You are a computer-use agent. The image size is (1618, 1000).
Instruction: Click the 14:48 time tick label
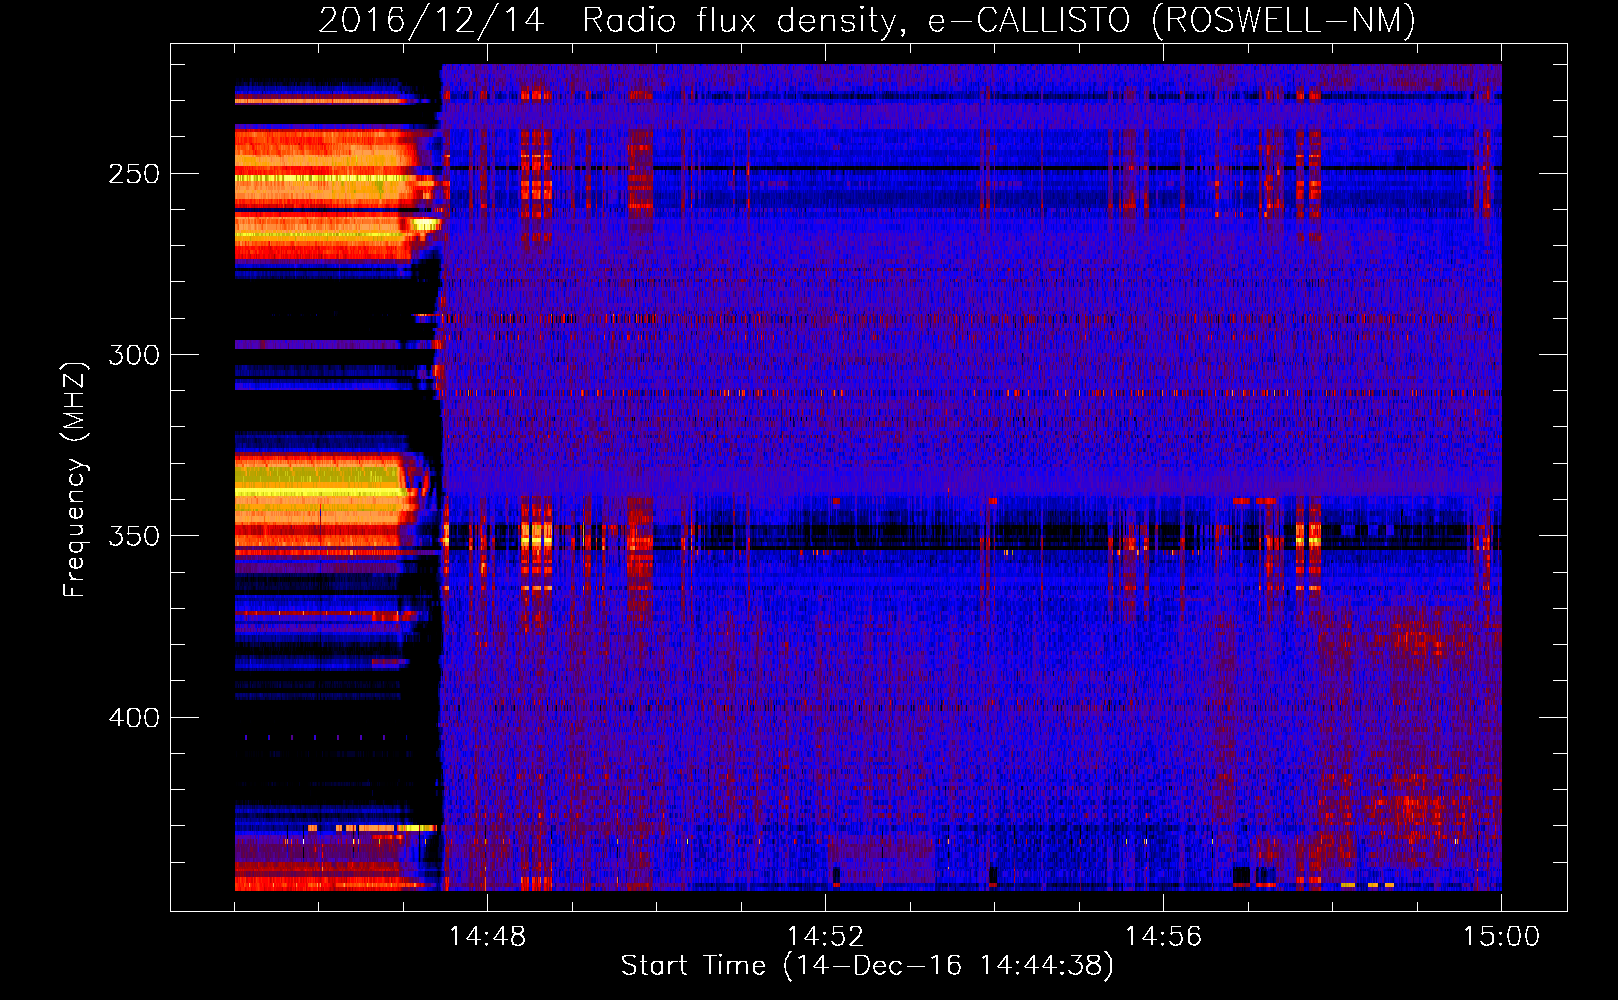pos(487,937)
